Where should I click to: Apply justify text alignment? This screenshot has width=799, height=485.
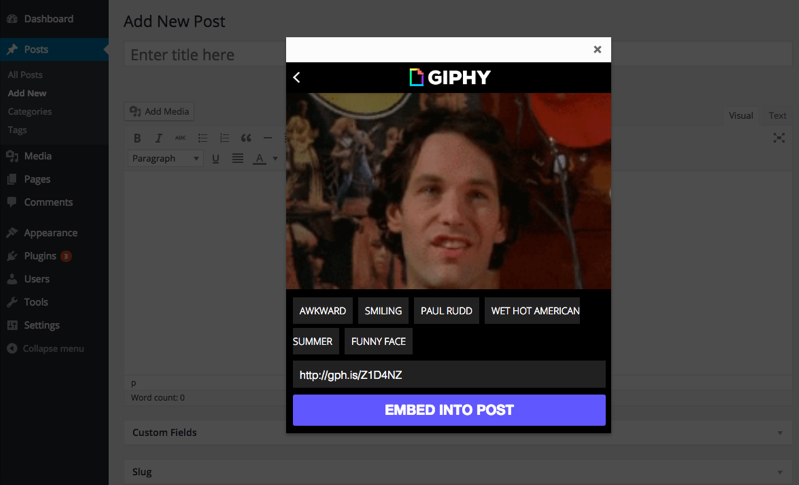click(x=237, y=158)
